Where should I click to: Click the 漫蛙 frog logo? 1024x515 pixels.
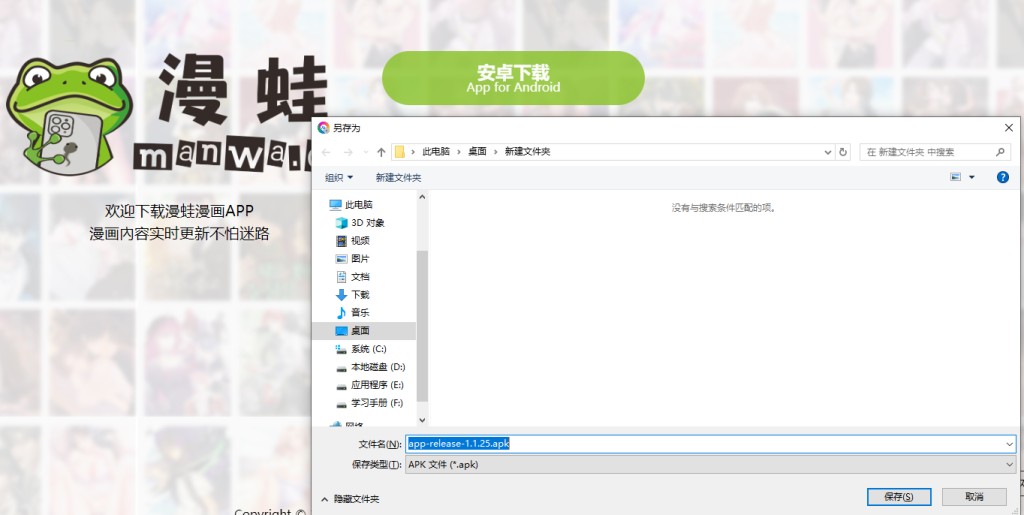click(69, 116)
